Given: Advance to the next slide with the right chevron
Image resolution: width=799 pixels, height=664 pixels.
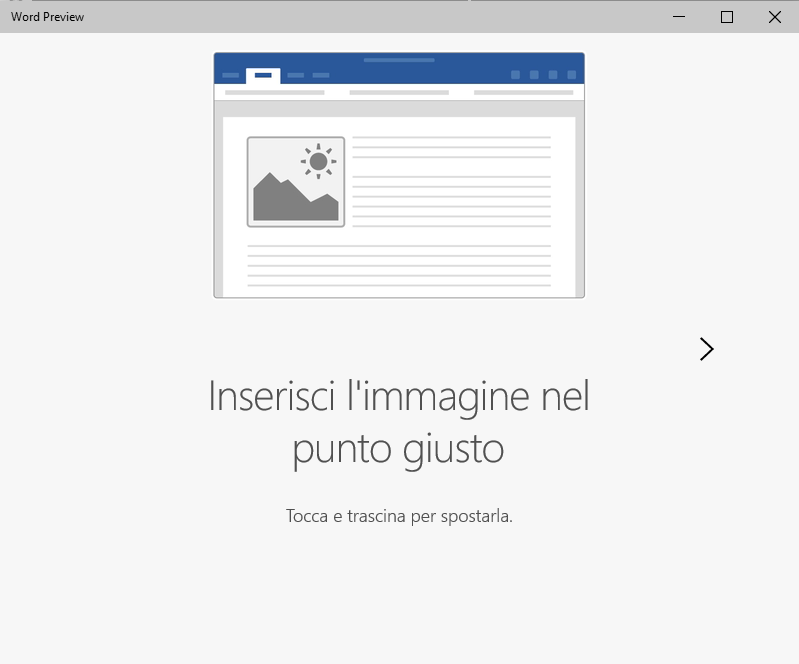Looking at the screenshot, I should pos(706,348).
